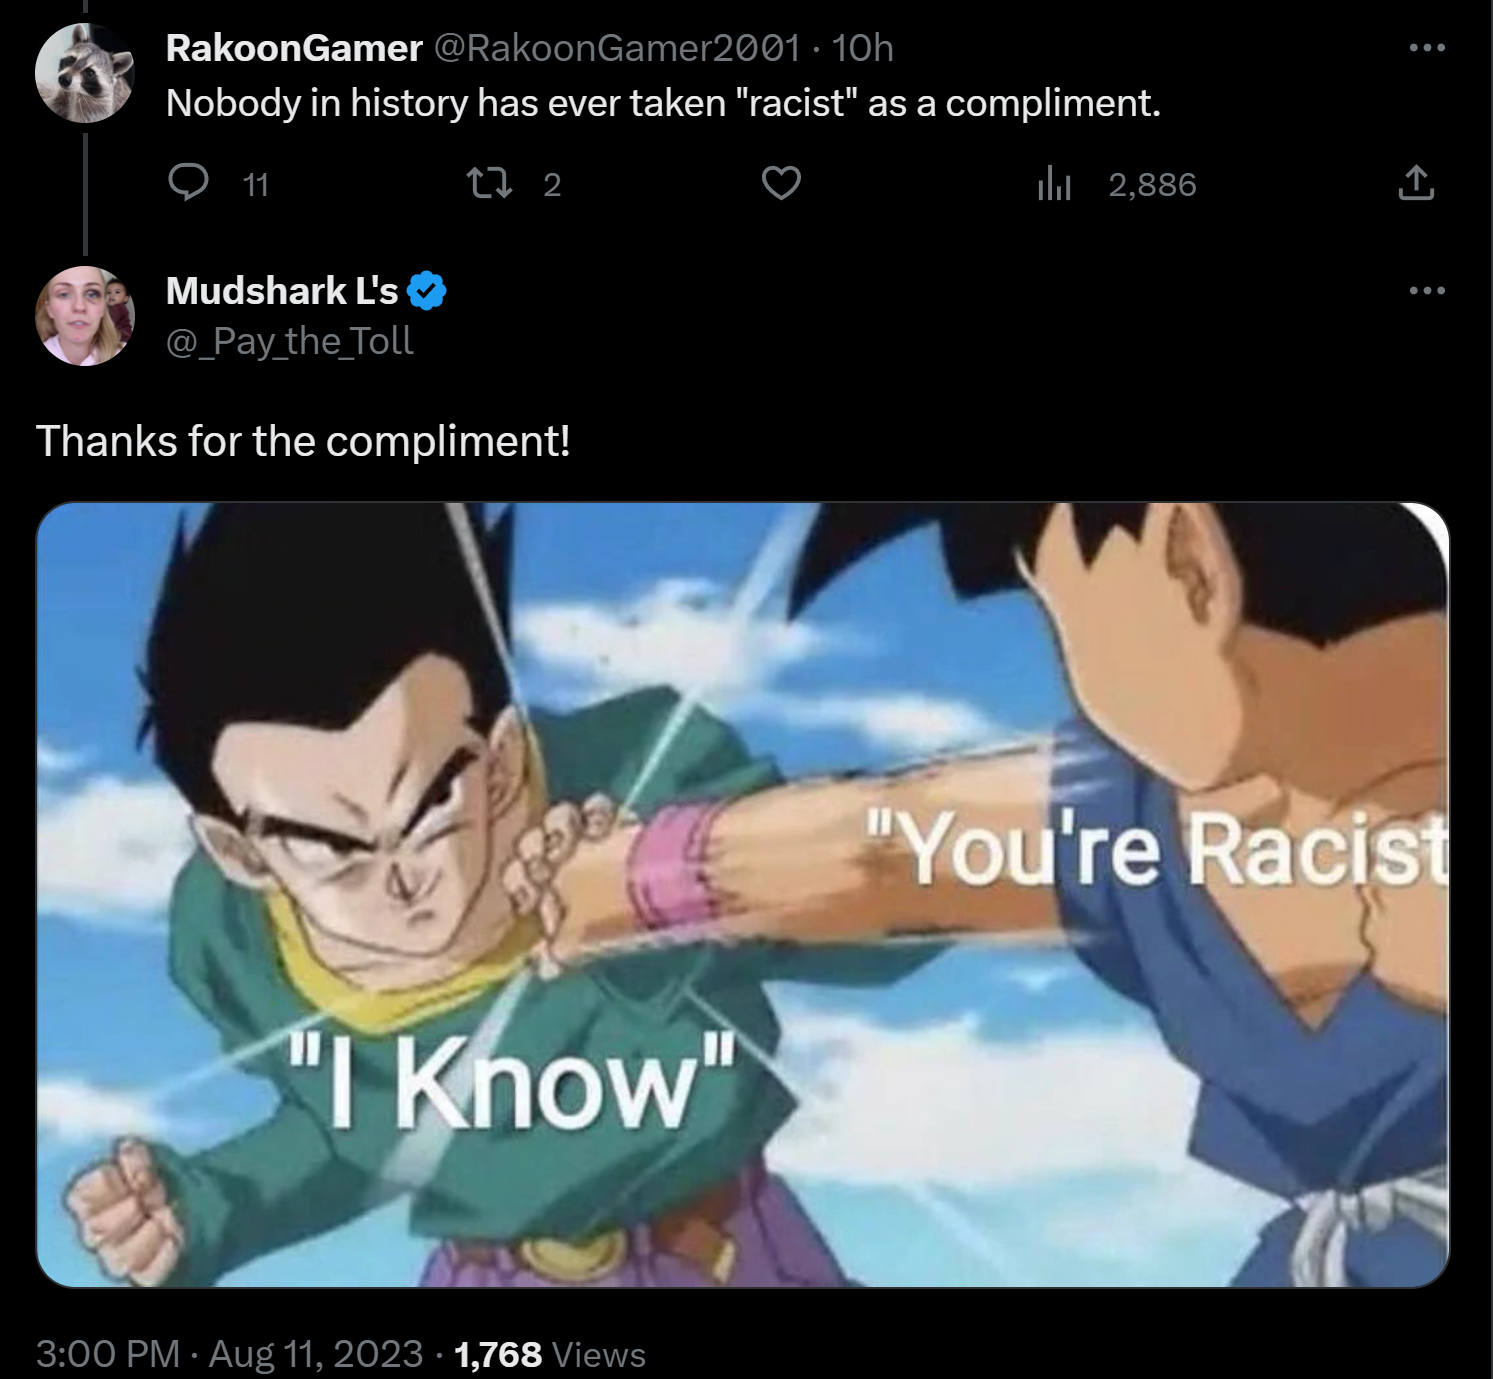This screenshot has width=1493, height=1379.
Task: Open the attached Dragon Ball meme image
Action: (743, 895)
